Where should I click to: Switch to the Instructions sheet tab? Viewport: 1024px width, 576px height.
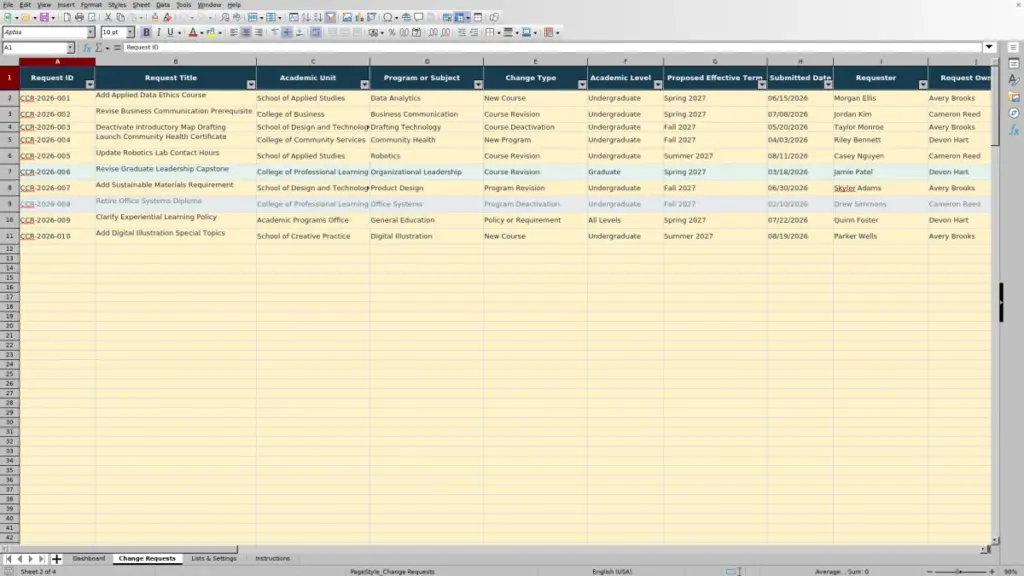point(272,558)
